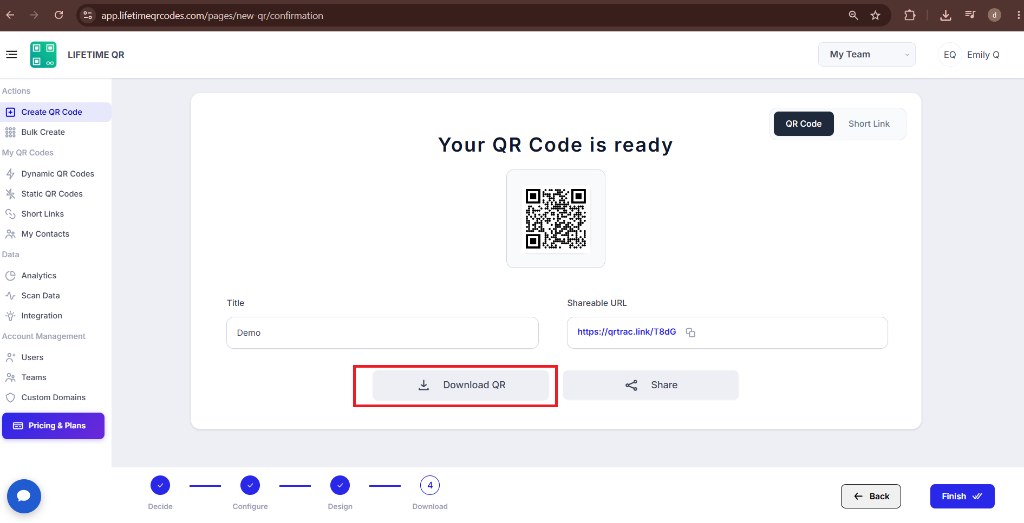This screenshot has height=523, width=1024.
Task: Click the Emily Q user name
Action: 983,55
